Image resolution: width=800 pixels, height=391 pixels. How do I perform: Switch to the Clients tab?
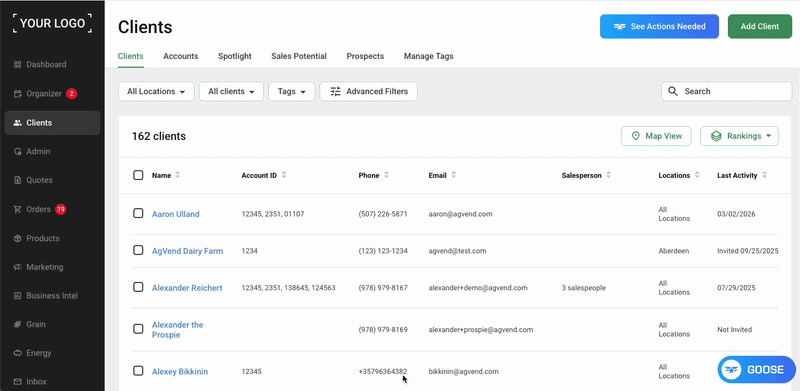pyautogui.click(x=131, y=56)
